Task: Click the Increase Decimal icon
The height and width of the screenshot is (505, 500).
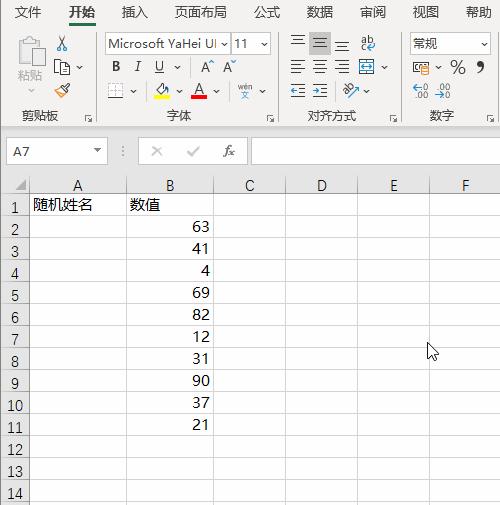Action: (421, 91)
